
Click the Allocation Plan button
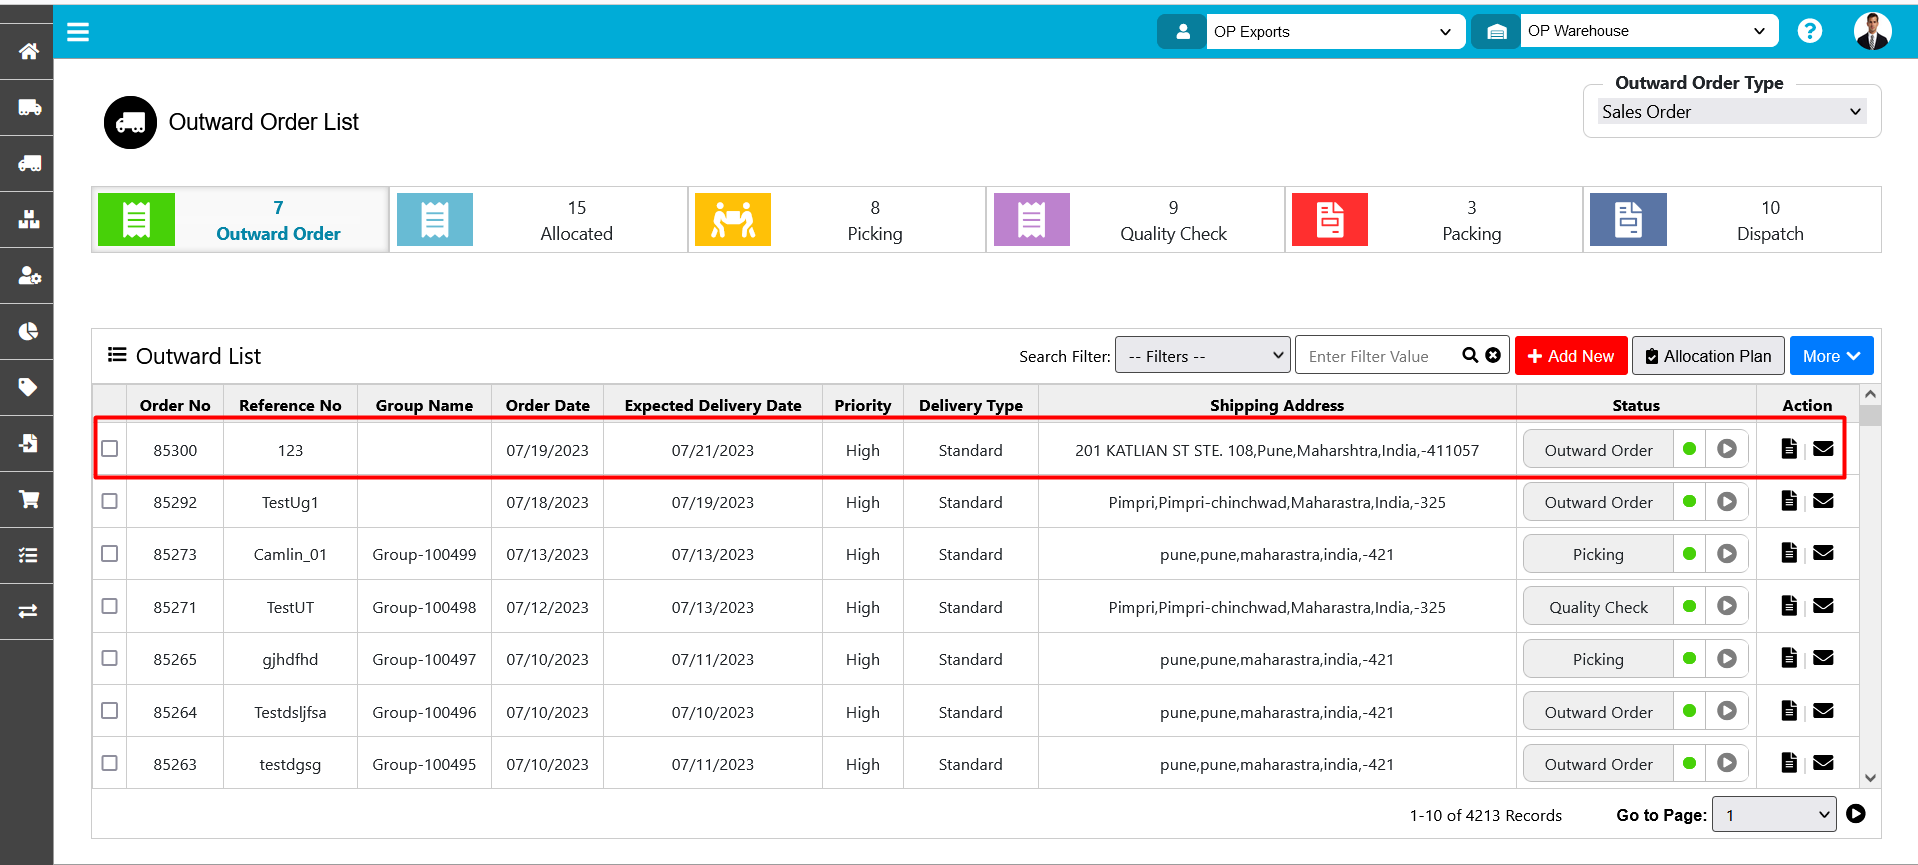[x=1707, y=356]
